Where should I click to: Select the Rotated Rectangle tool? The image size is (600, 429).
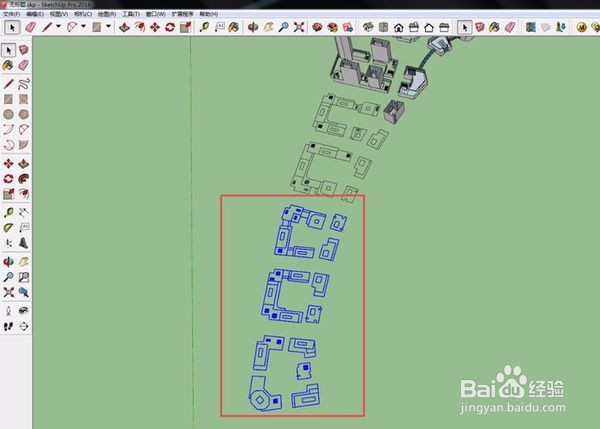coord(24,99)
